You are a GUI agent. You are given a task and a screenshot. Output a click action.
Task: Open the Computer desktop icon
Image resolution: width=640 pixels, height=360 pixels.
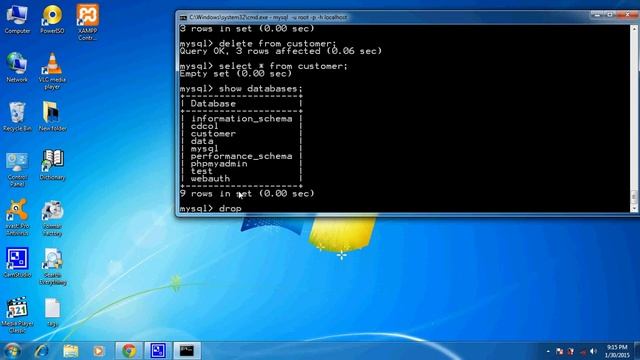(x=17, y=20)
